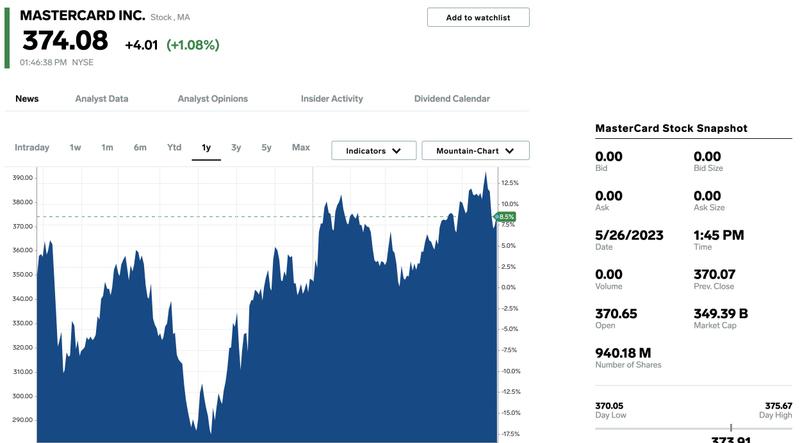Image resolution: width=800 pixels, height=443 pixels.
Task: Click the 0.00 Ask Size value
Action: coord(707,196)
